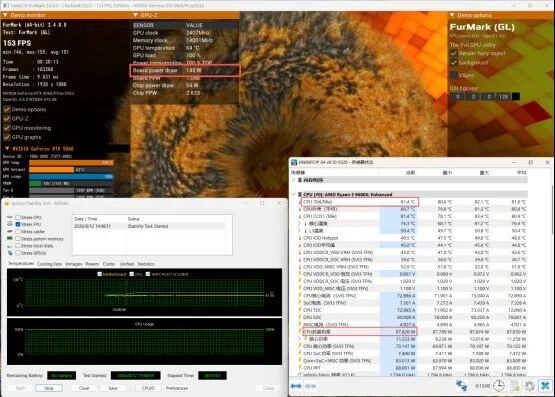
Task: Collapse the Demo monitor panel triangle
Action: tap(5, 15)
